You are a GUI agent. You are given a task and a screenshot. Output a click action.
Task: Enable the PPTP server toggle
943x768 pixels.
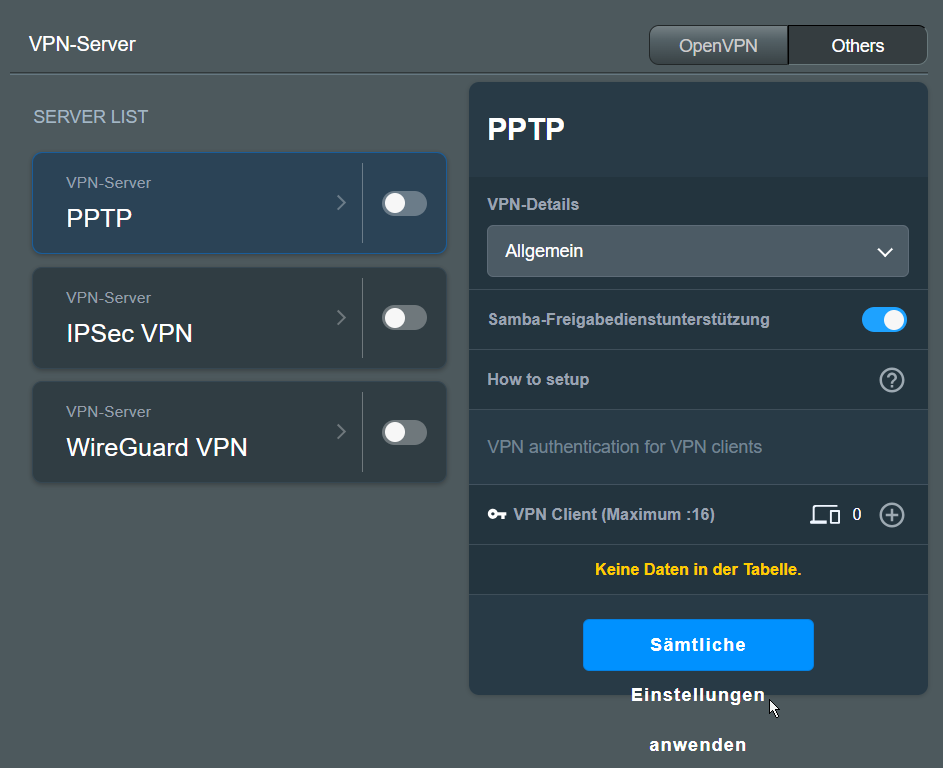click(404, 203)
